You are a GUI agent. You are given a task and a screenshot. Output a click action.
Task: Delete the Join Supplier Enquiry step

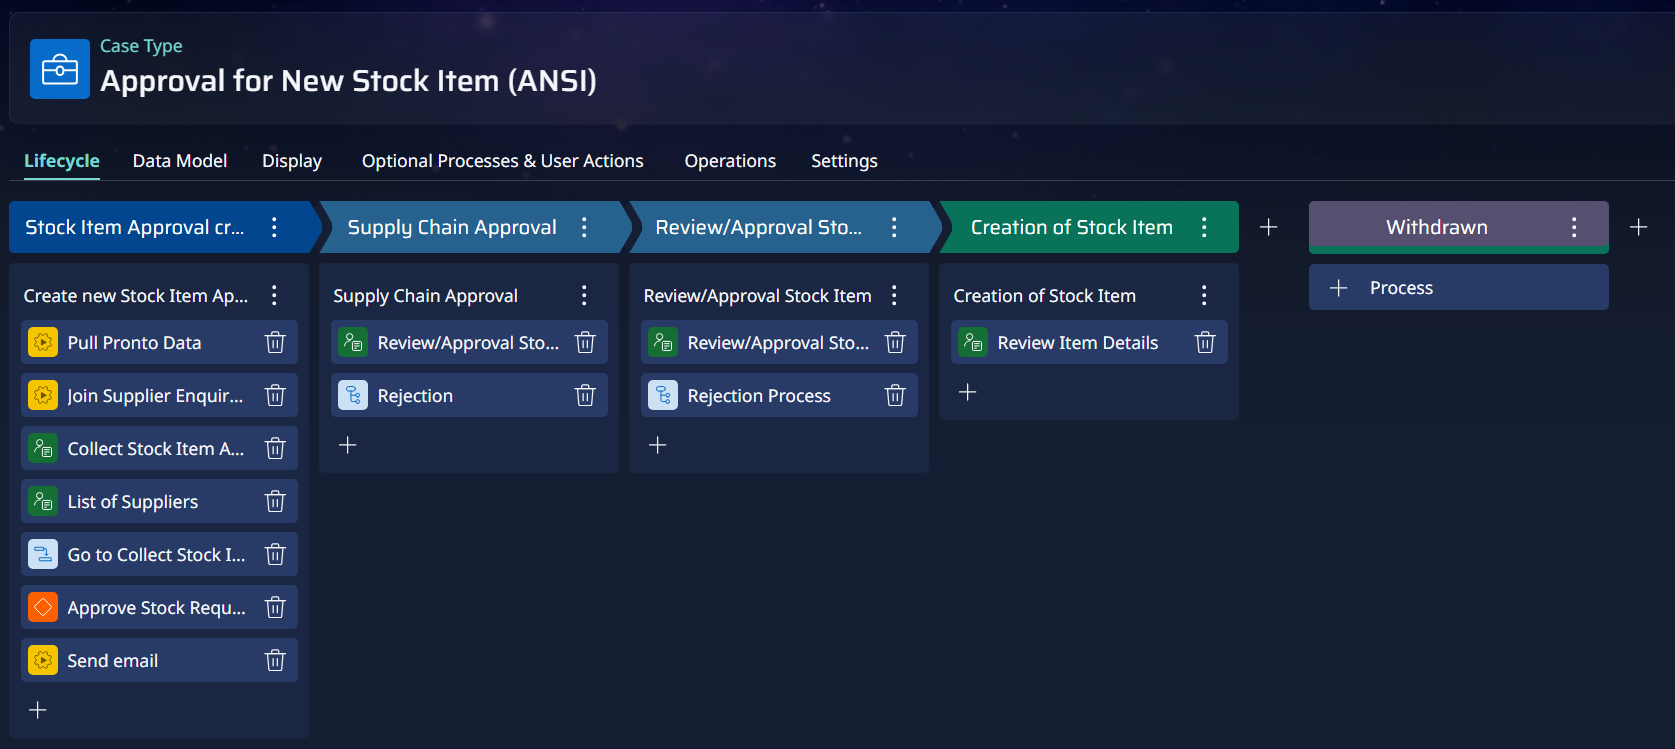click(x=275, y=396)
